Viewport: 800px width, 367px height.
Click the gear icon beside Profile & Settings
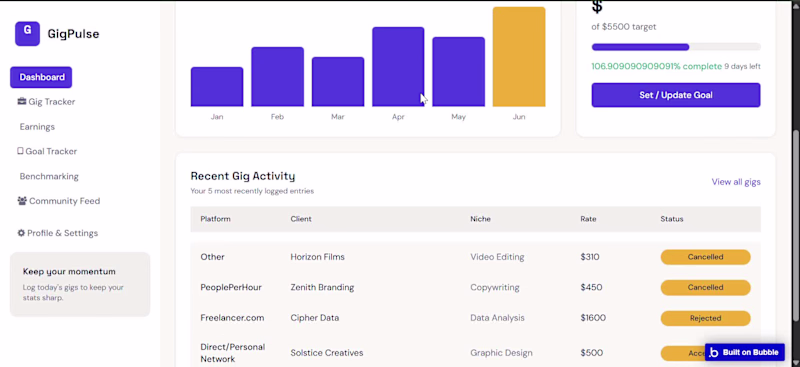coord(21,233)
